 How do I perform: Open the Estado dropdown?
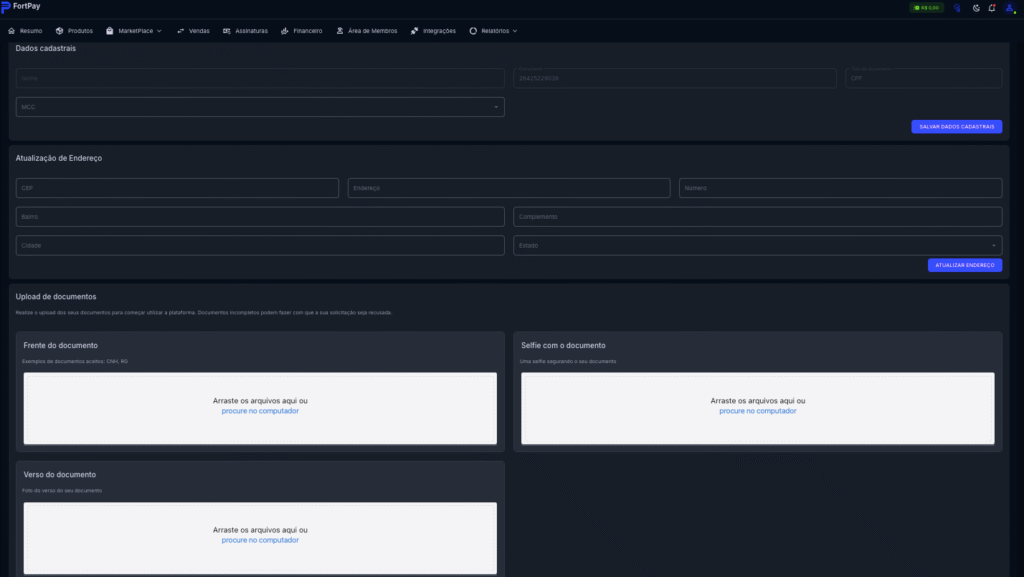pos(757,245)
